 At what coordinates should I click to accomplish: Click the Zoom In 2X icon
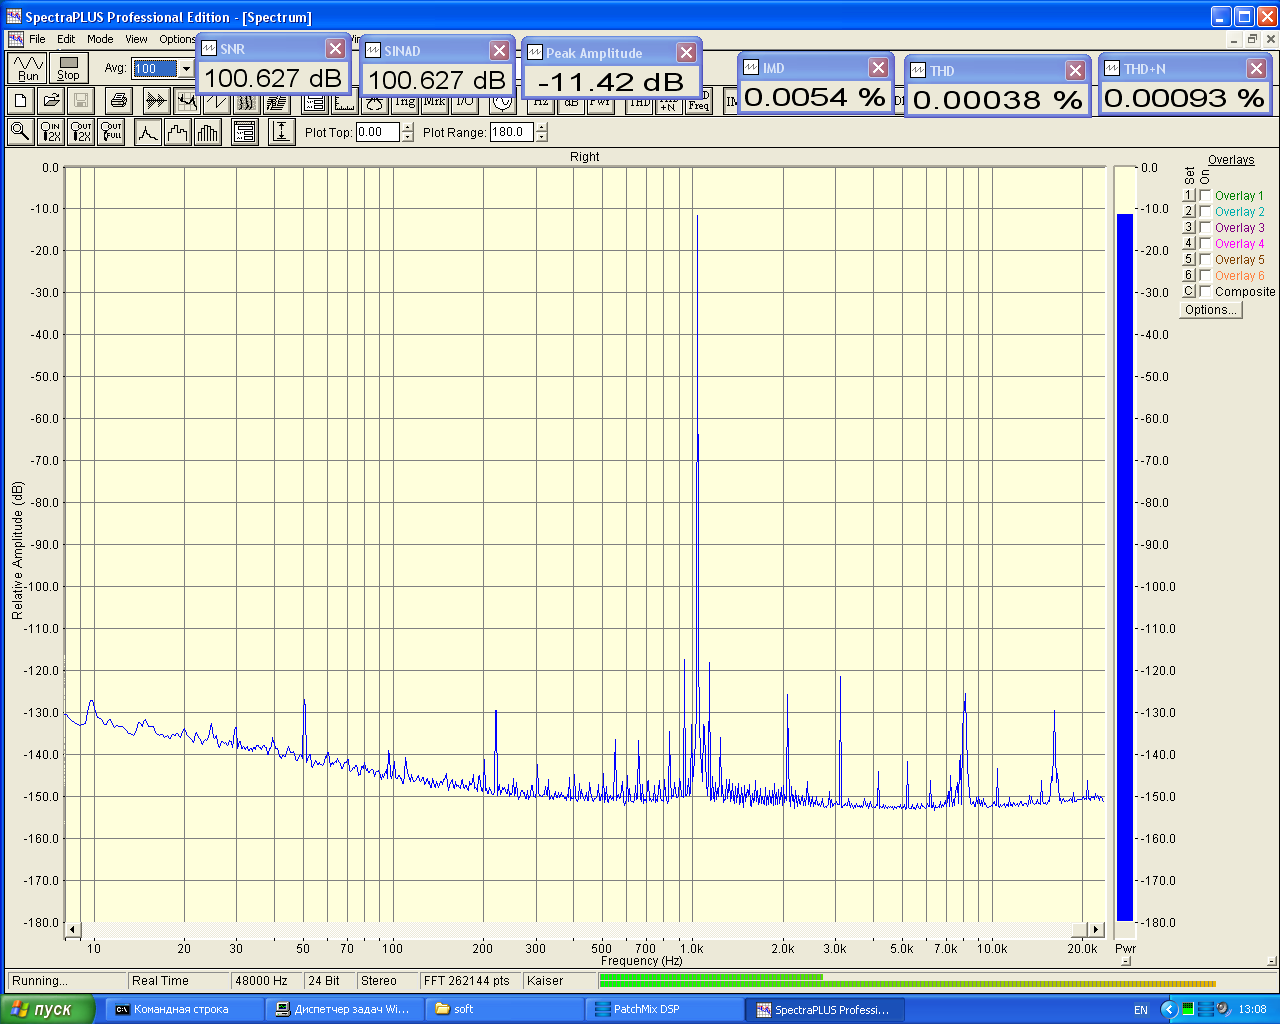click(x=50, y=132)
